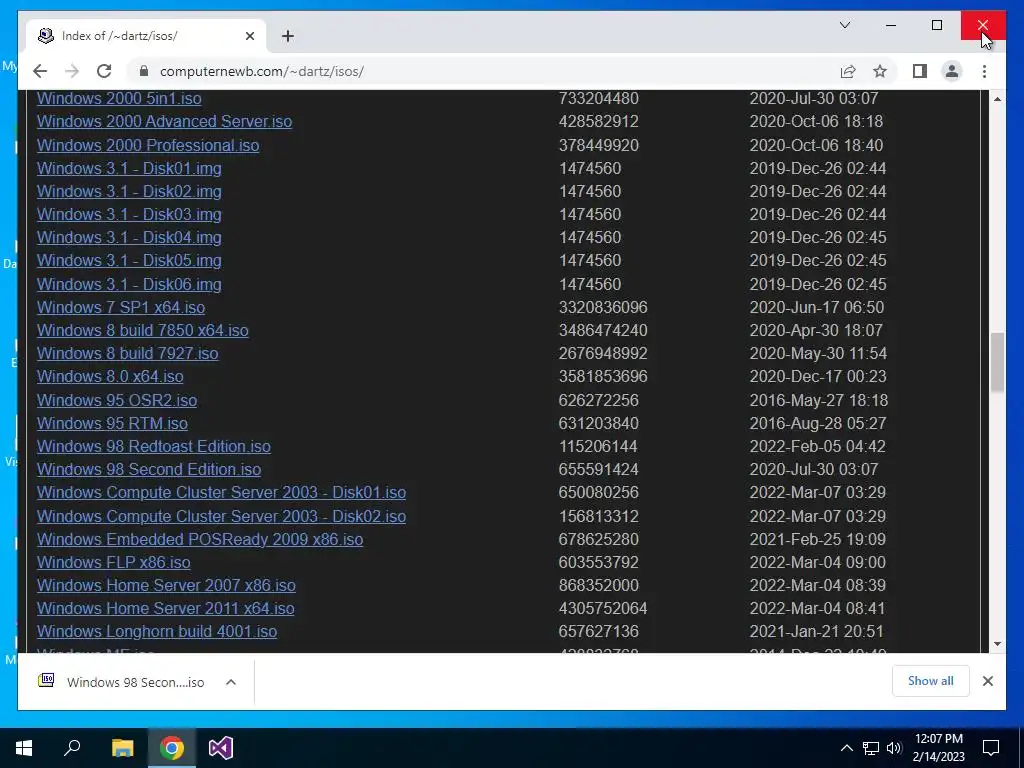
Task: Launch Visual Studio from the taskbar
Action: coord(221,748)
